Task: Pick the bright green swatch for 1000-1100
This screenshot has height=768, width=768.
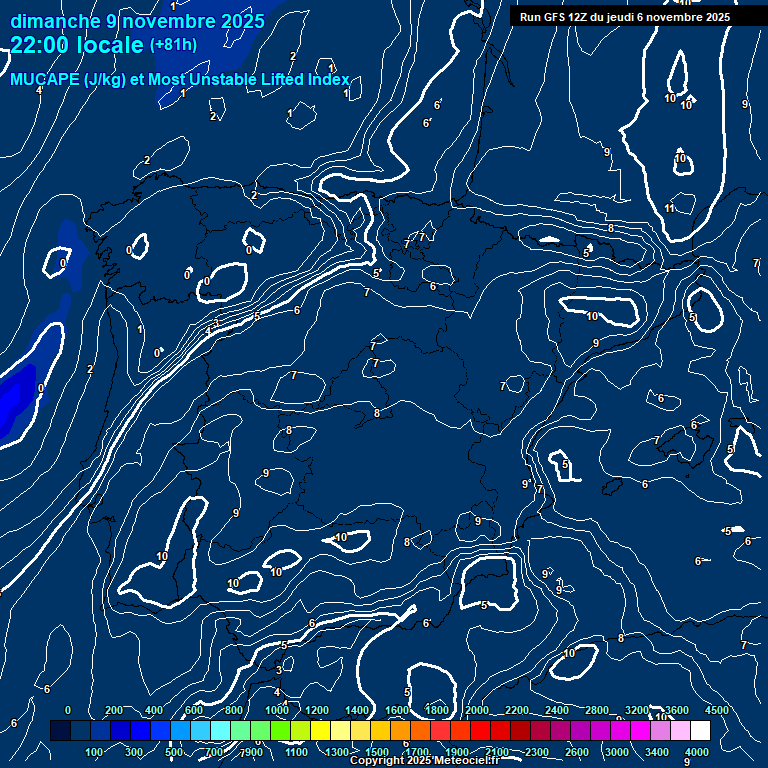Action: click(x=280, y=730)
